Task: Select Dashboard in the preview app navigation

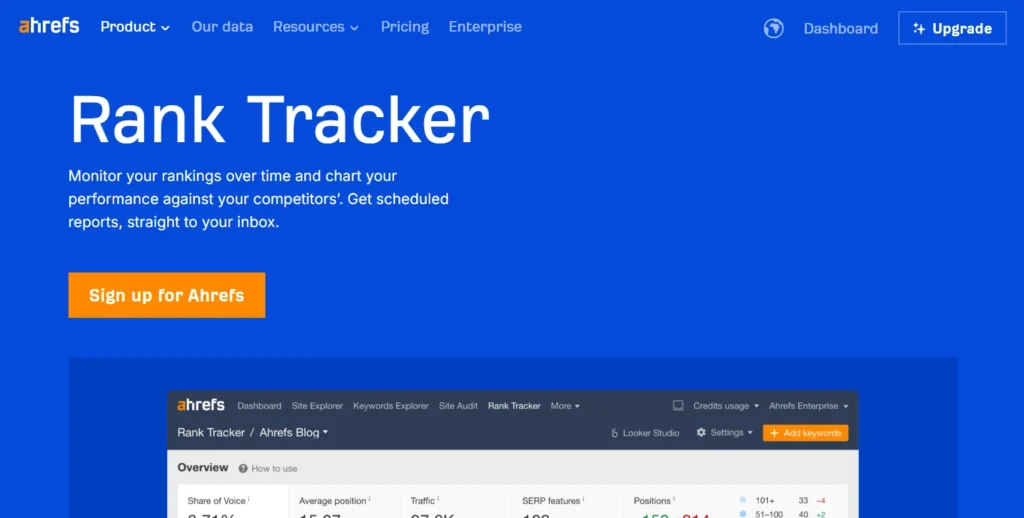Action: pos(259,406)
